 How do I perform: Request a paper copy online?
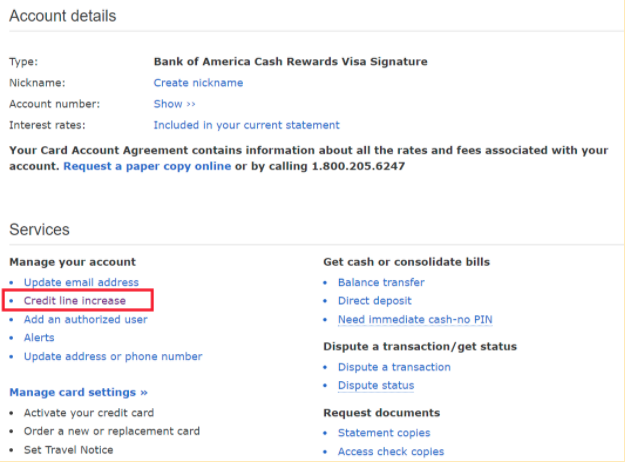(x=147, y=166)
